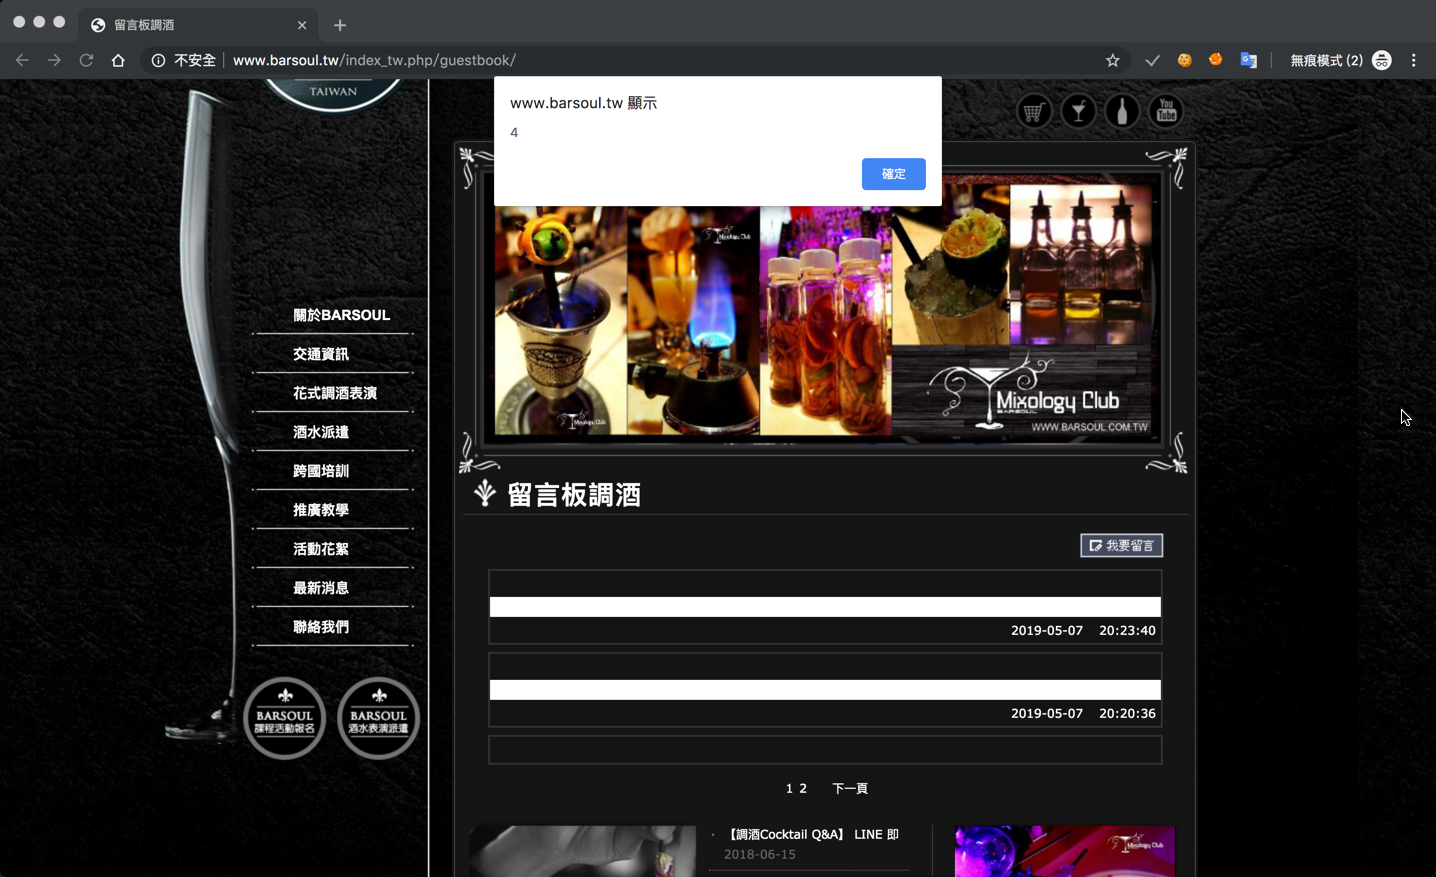
Task: Open the 【調酒Cocktail Q&A】 LINE news link
Action: (x=811, y=834)
